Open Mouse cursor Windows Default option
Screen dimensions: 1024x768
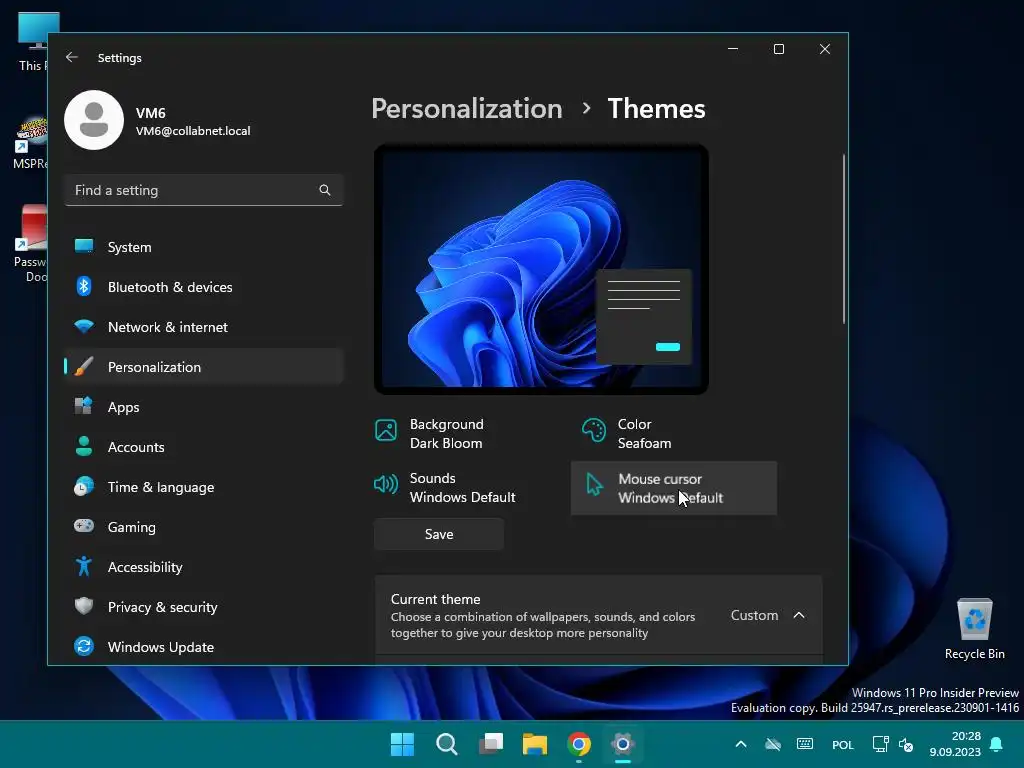674,488
